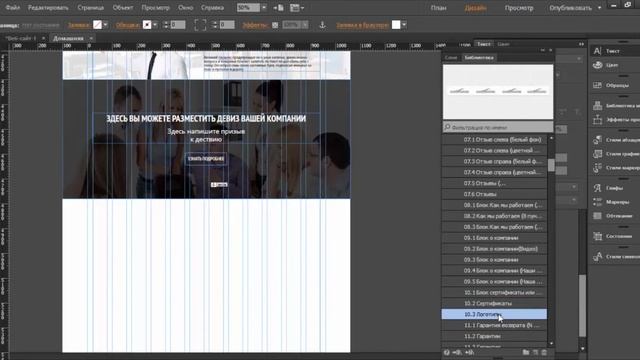
Task: Collapse the library panel double-arrow
Action: click(x=543, y=50)
